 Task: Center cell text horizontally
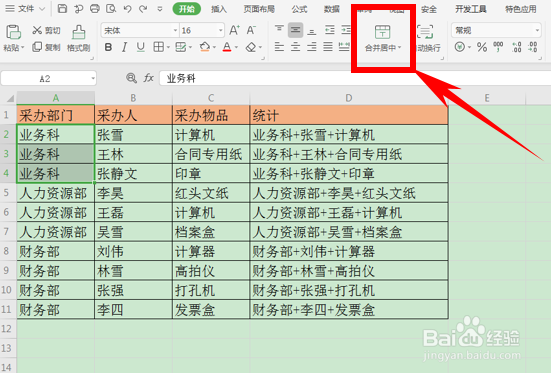tap(295, 47)
